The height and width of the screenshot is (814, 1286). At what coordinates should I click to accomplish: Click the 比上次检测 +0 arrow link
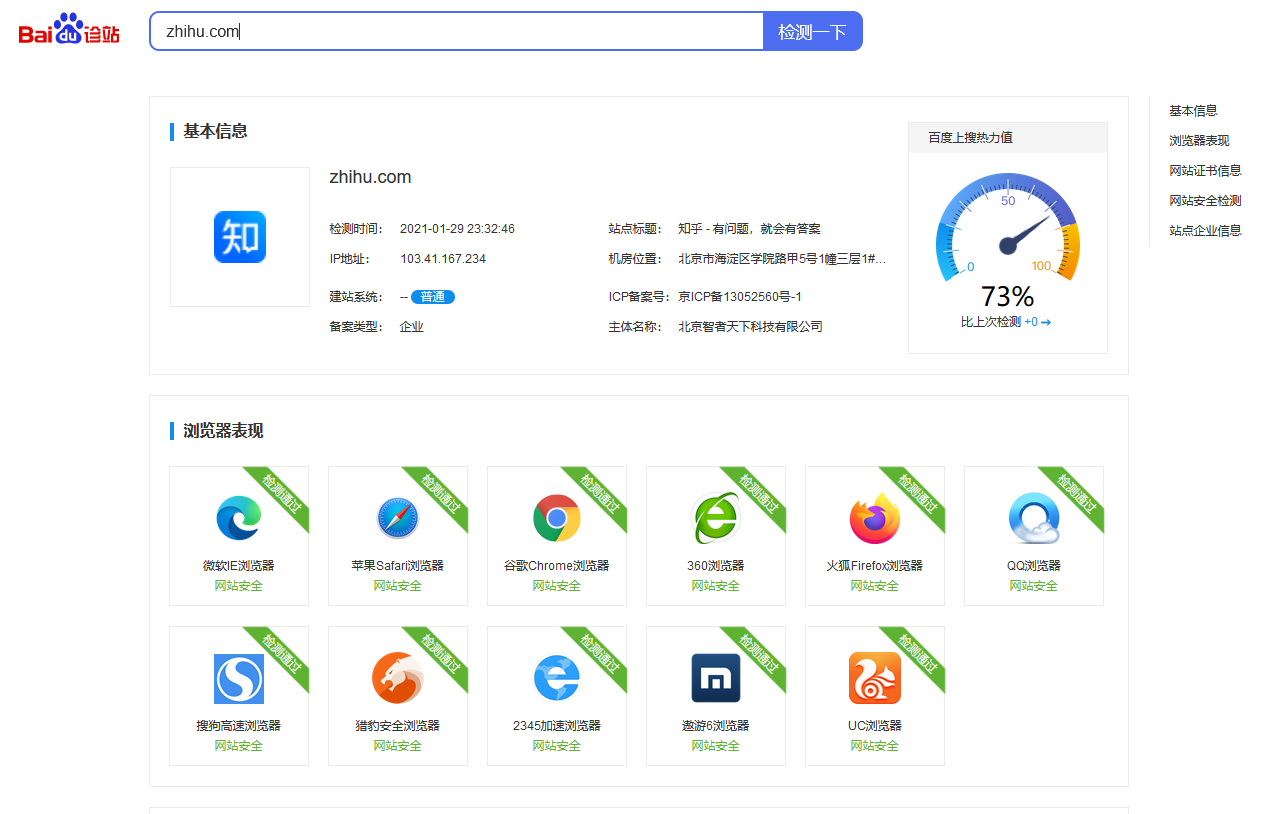coord(1006,322)
